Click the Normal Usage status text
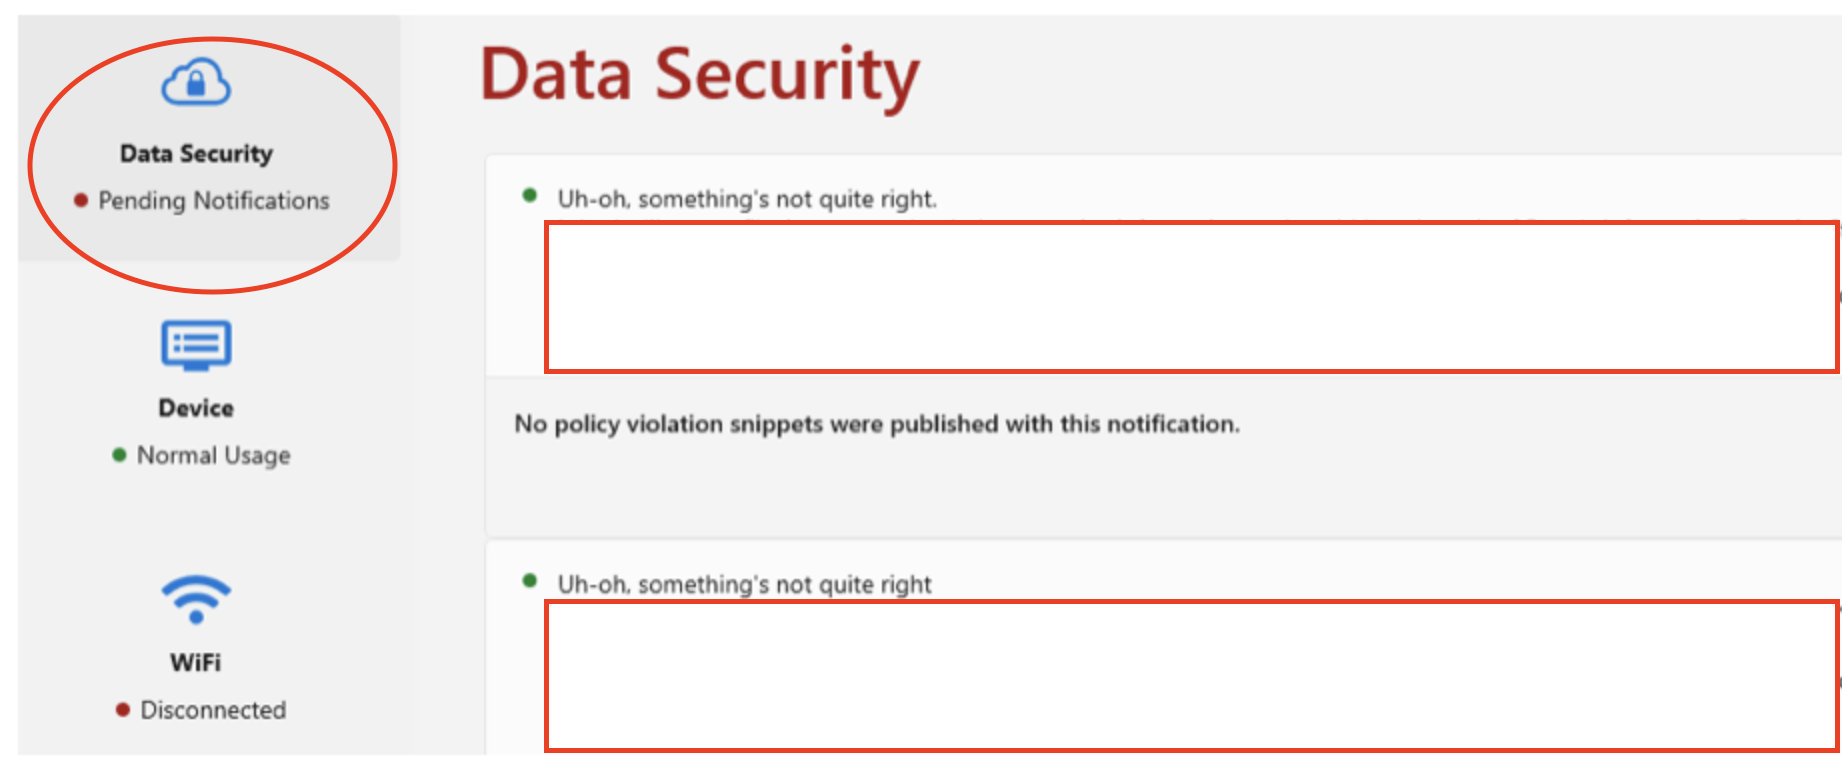The height and width of the screenshot is (762, 1842). click(x=213, y=456)
